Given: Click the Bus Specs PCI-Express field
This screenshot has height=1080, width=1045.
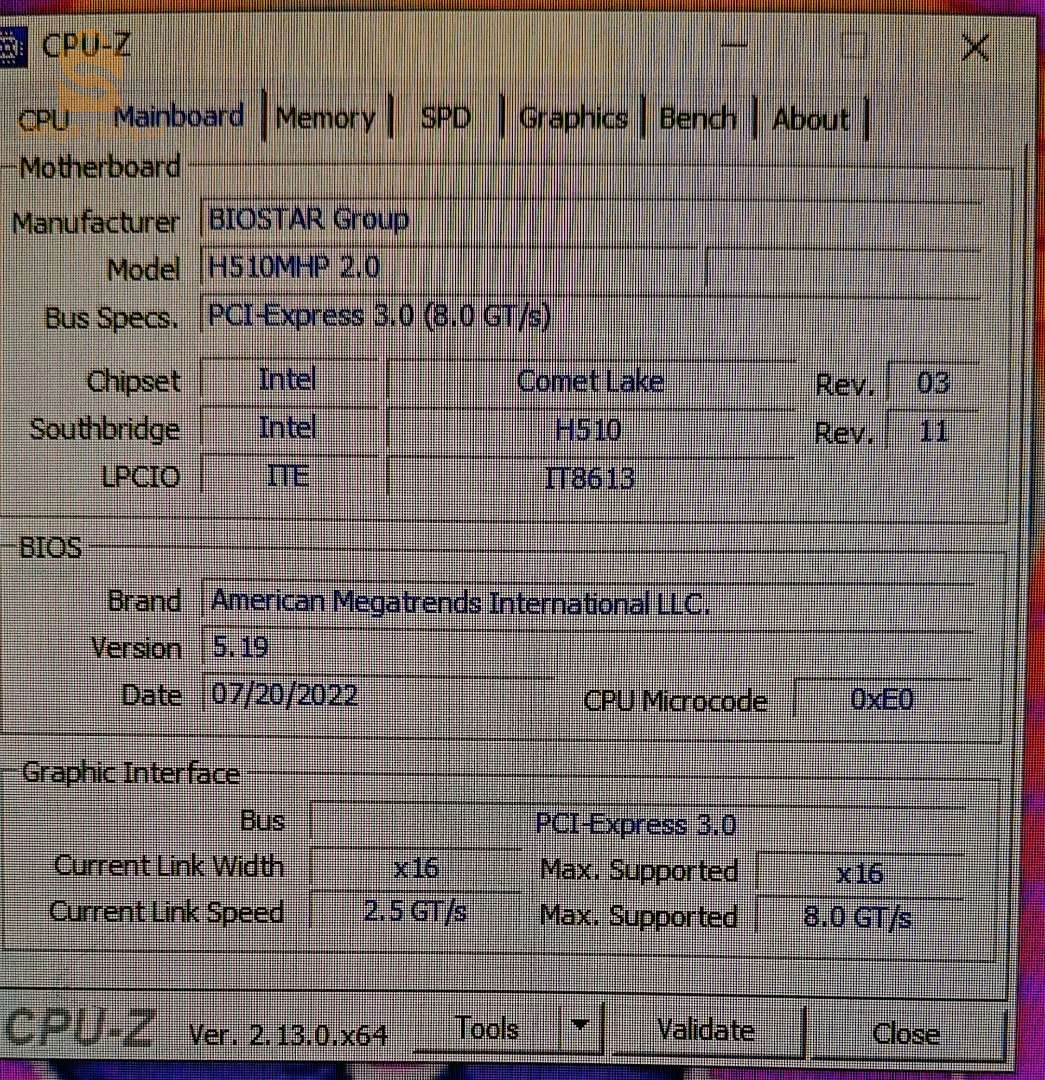Looking at the screenshot, I should (x=590, y=317).
